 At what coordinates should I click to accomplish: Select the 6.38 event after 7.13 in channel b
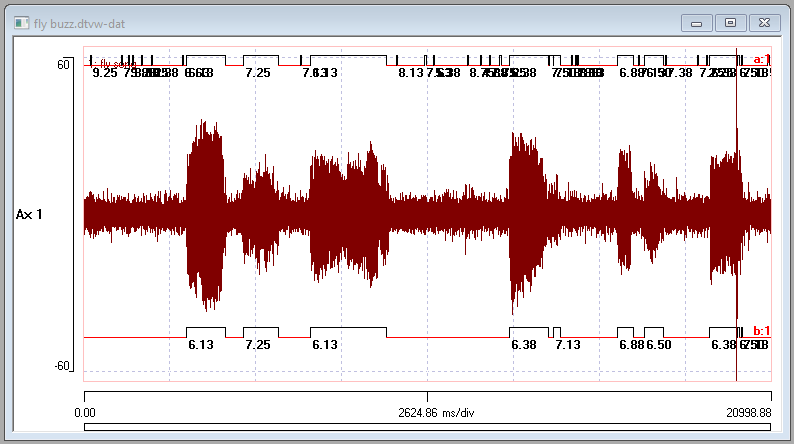pyautogui.click(x=724, y=345)
